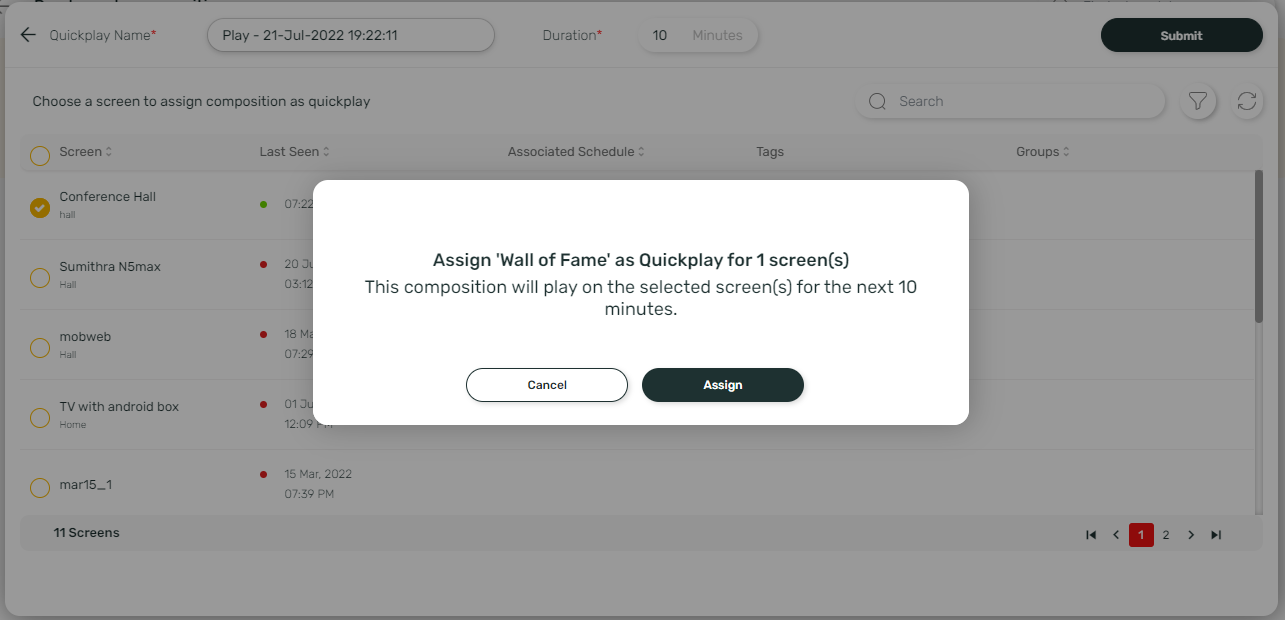
Task: Focus the Search screens field
Action: tap(1010, 101)
